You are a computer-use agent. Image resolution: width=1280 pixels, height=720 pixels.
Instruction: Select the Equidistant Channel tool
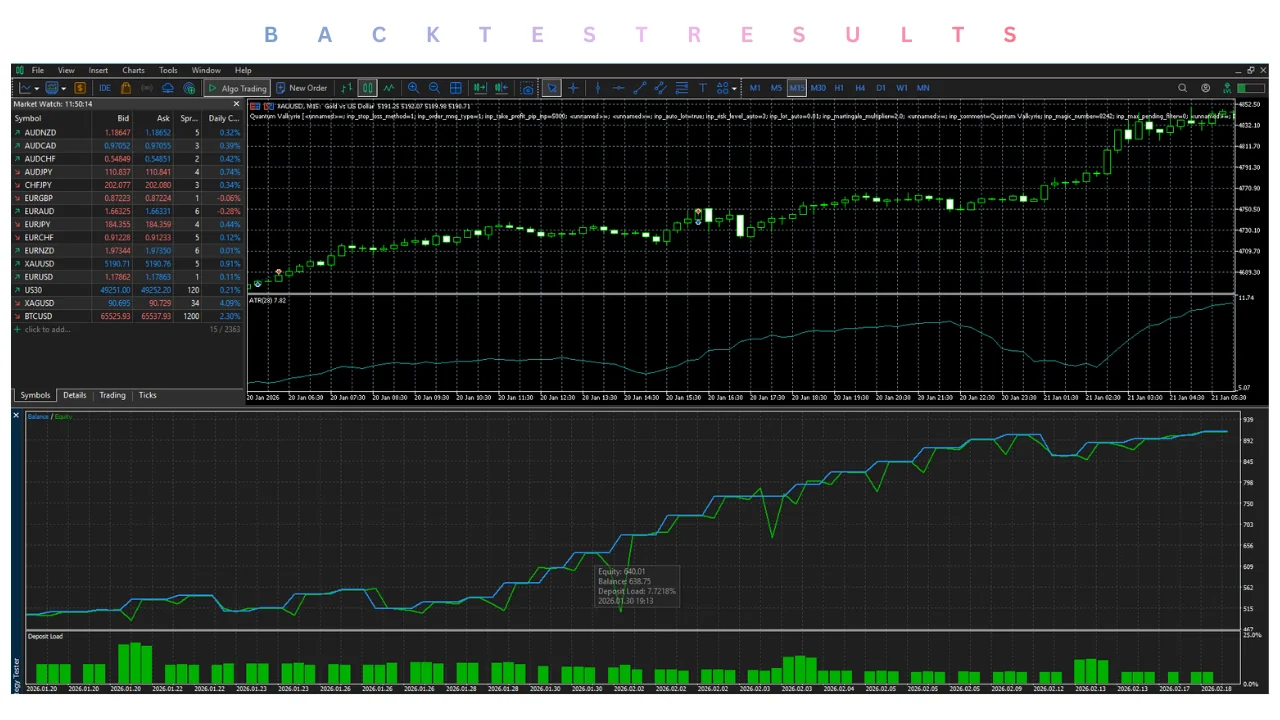point(660,88)
